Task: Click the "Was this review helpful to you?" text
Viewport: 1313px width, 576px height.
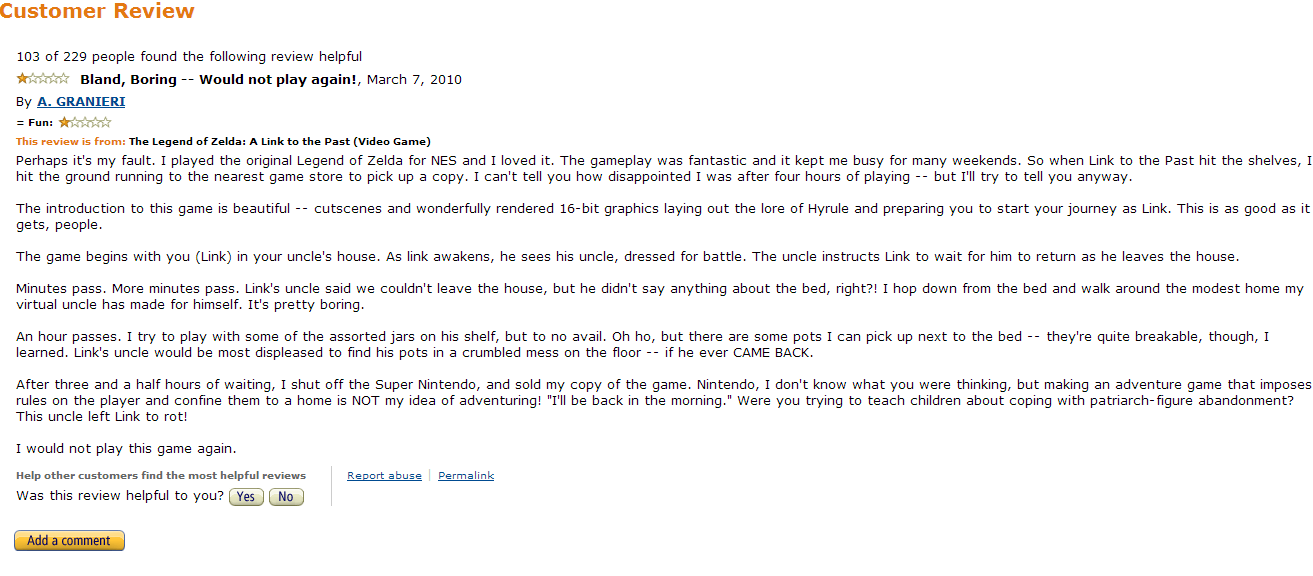Action: (x=120, y=496)
